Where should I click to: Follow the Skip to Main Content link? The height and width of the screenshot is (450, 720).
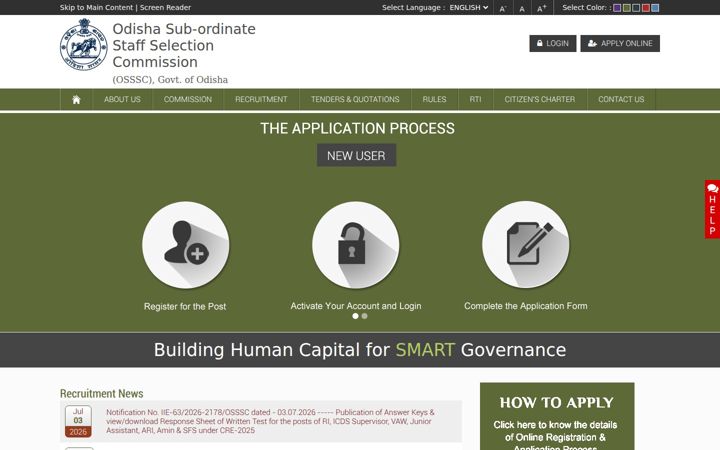pos(96,7)
